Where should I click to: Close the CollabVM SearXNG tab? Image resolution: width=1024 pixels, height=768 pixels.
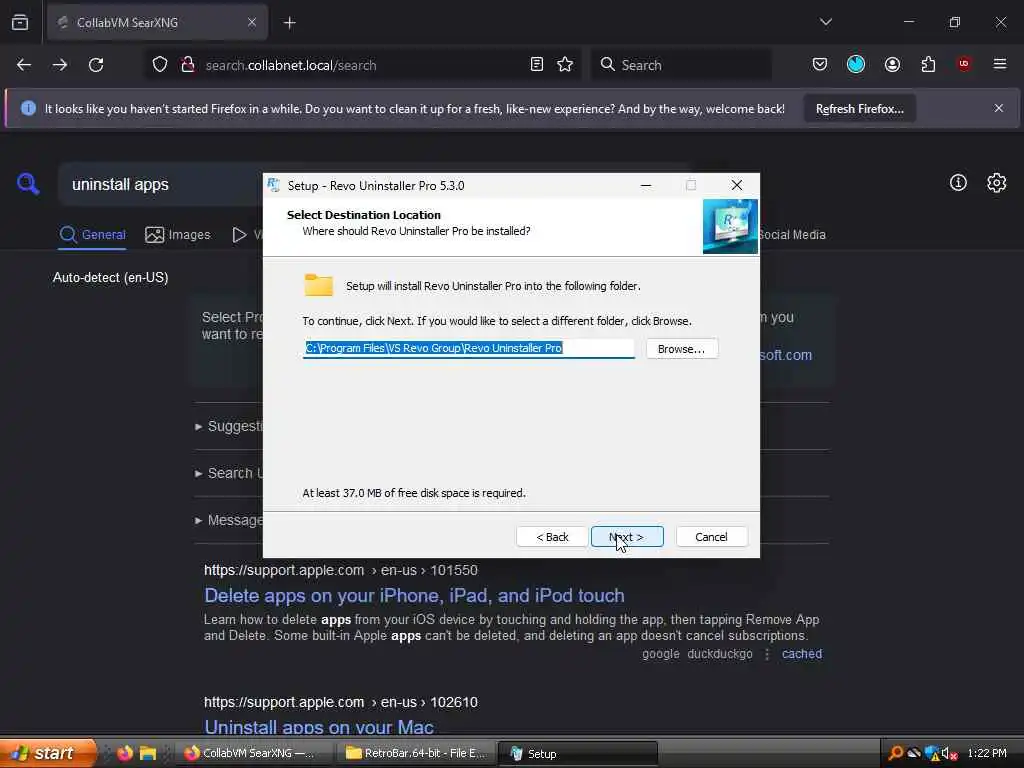[251, 22]
